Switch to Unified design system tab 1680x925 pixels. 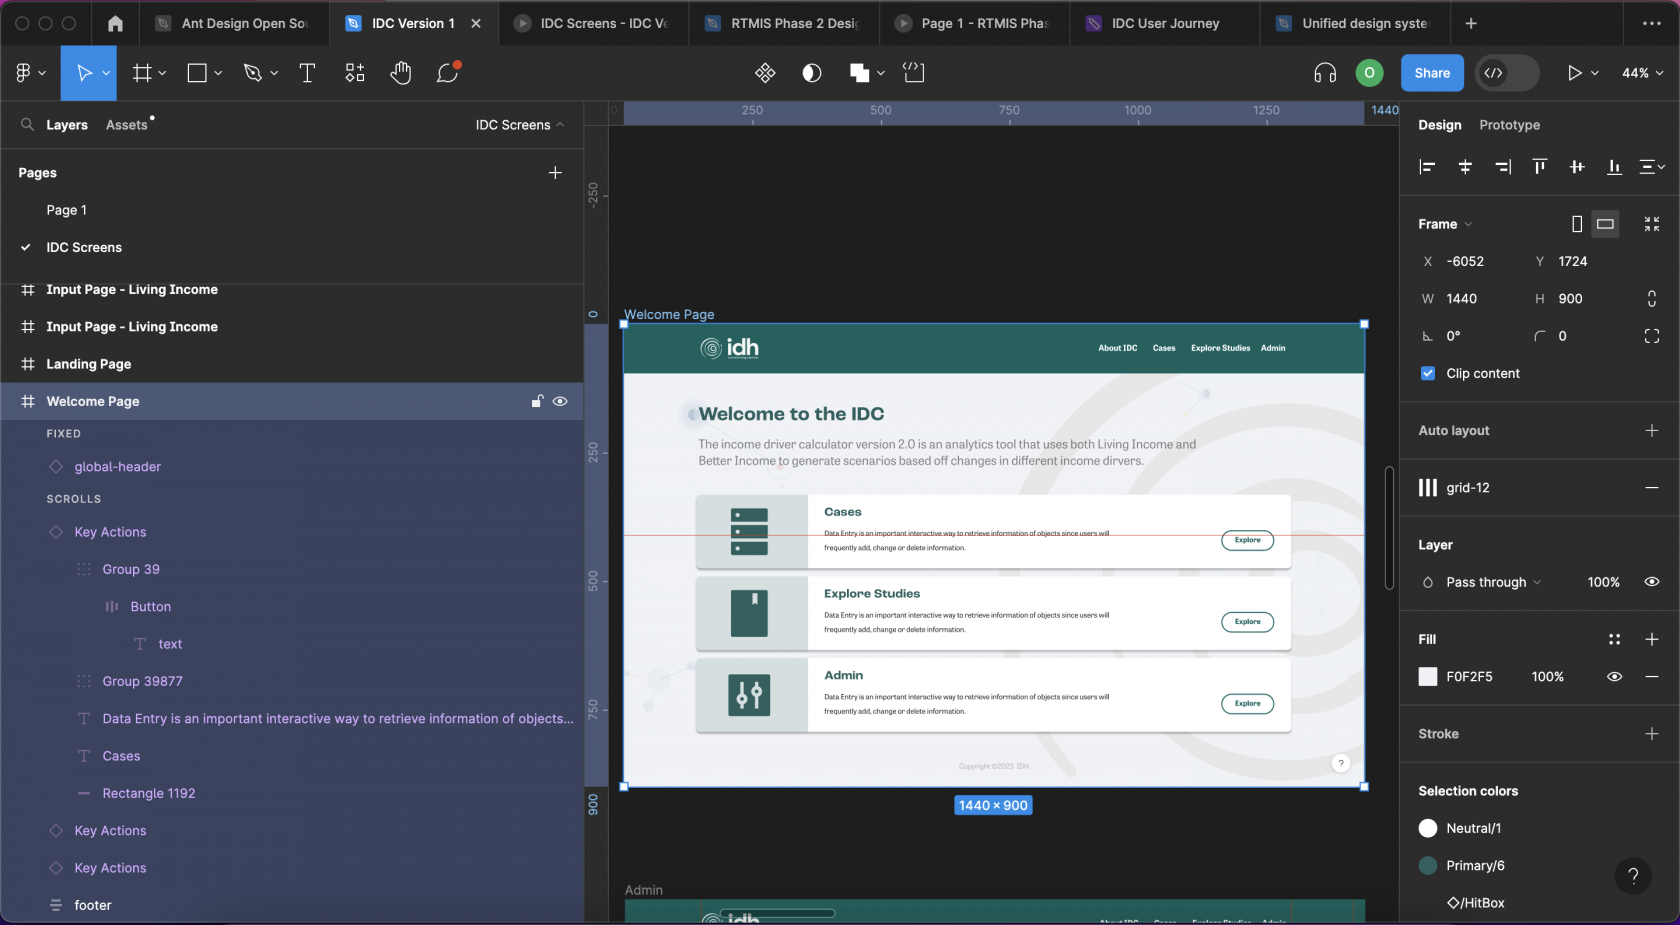pyautogui.click(x=1354, y=23)
